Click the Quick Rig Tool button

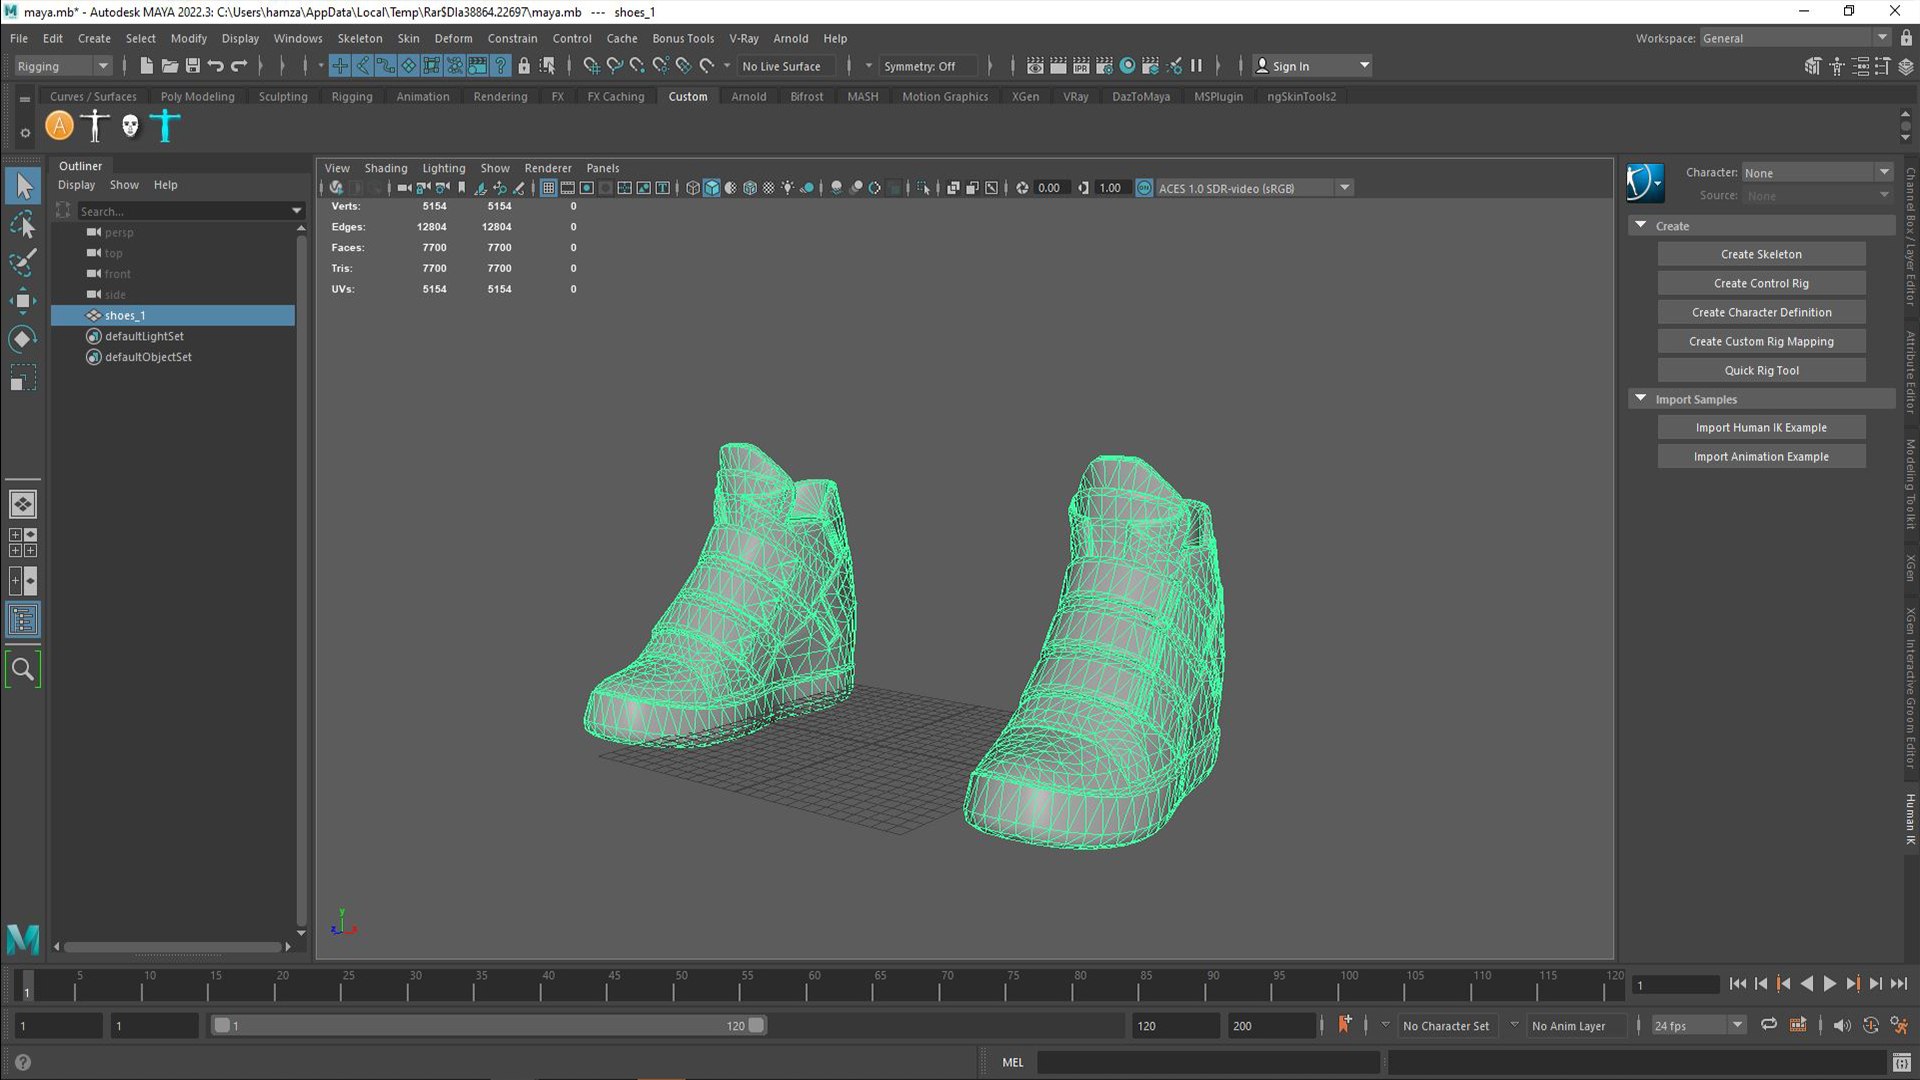click(1761, 370)
